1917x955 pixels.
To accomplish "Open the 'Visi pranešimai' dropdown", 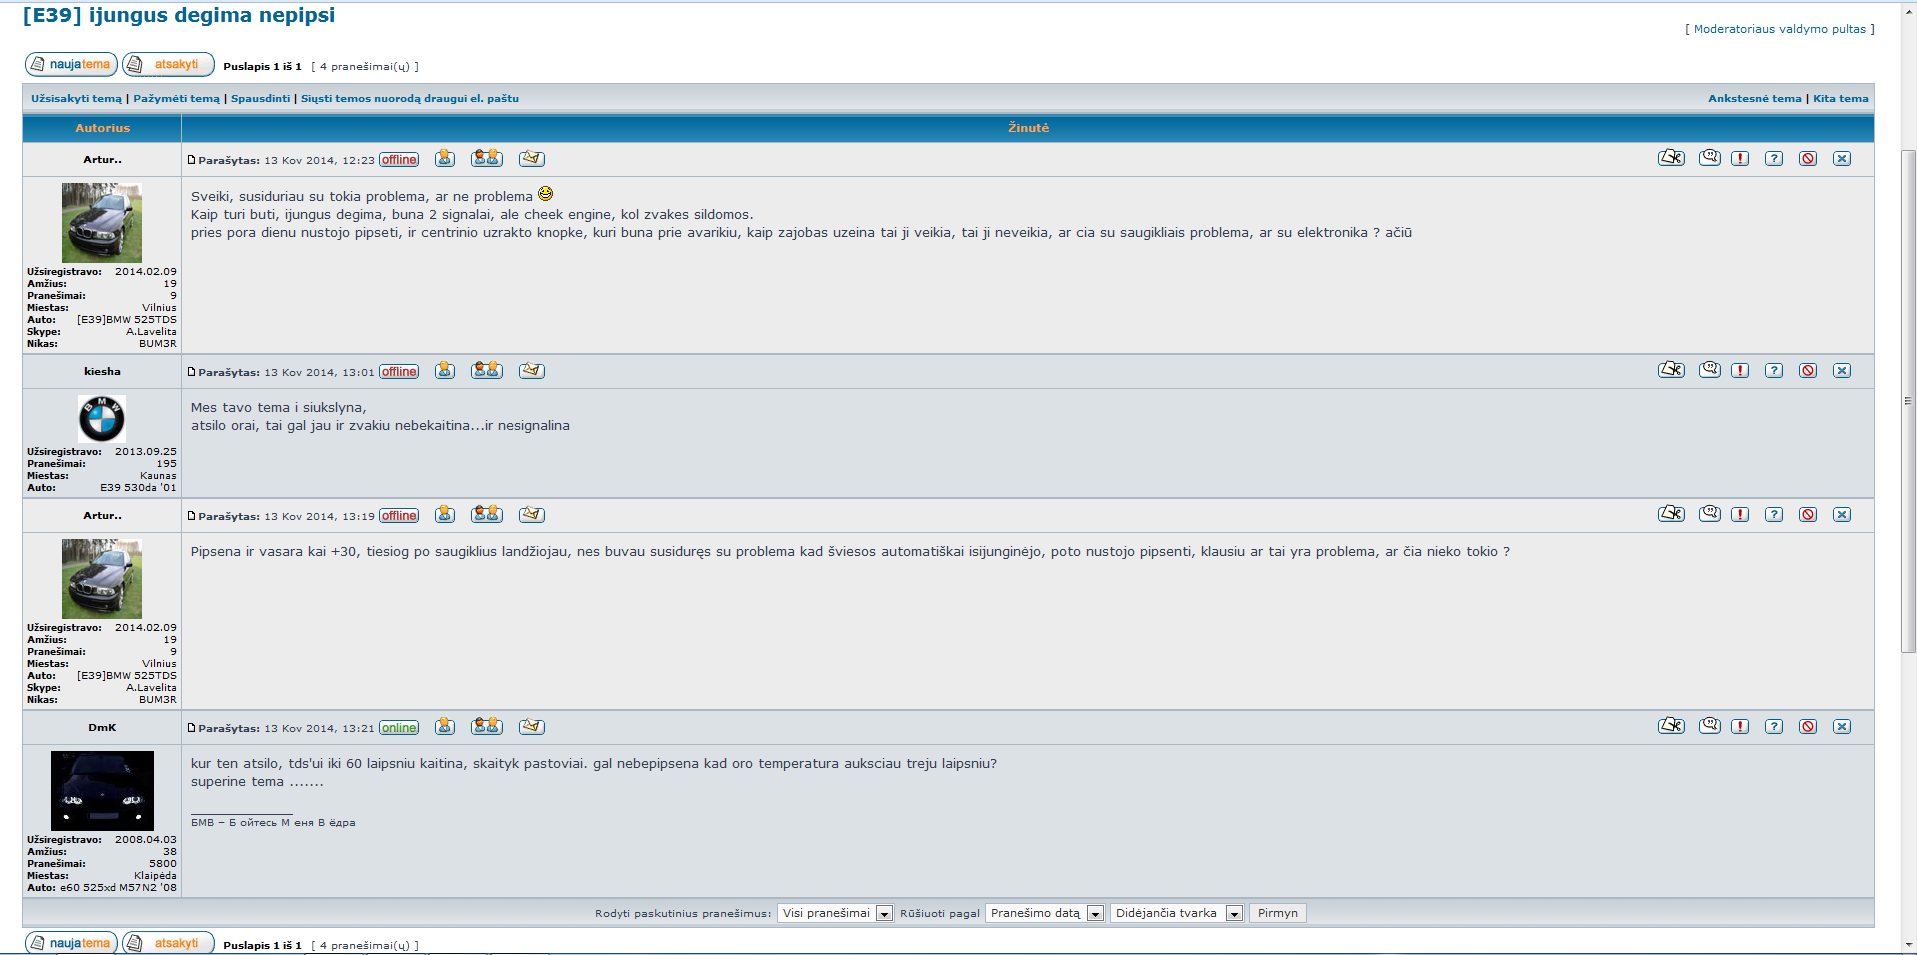I will 834,913.
